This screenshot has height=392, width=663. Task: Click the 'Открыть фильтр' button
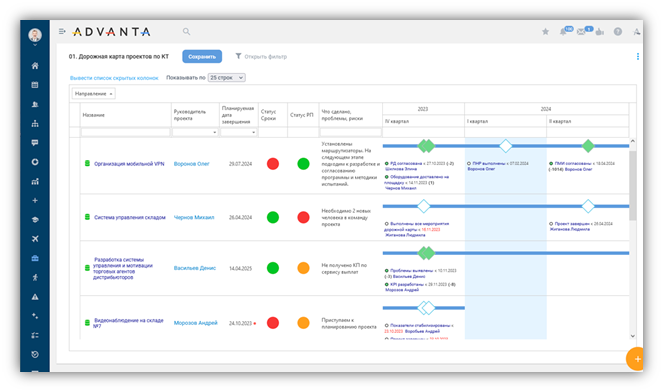(x=261, y=57)
